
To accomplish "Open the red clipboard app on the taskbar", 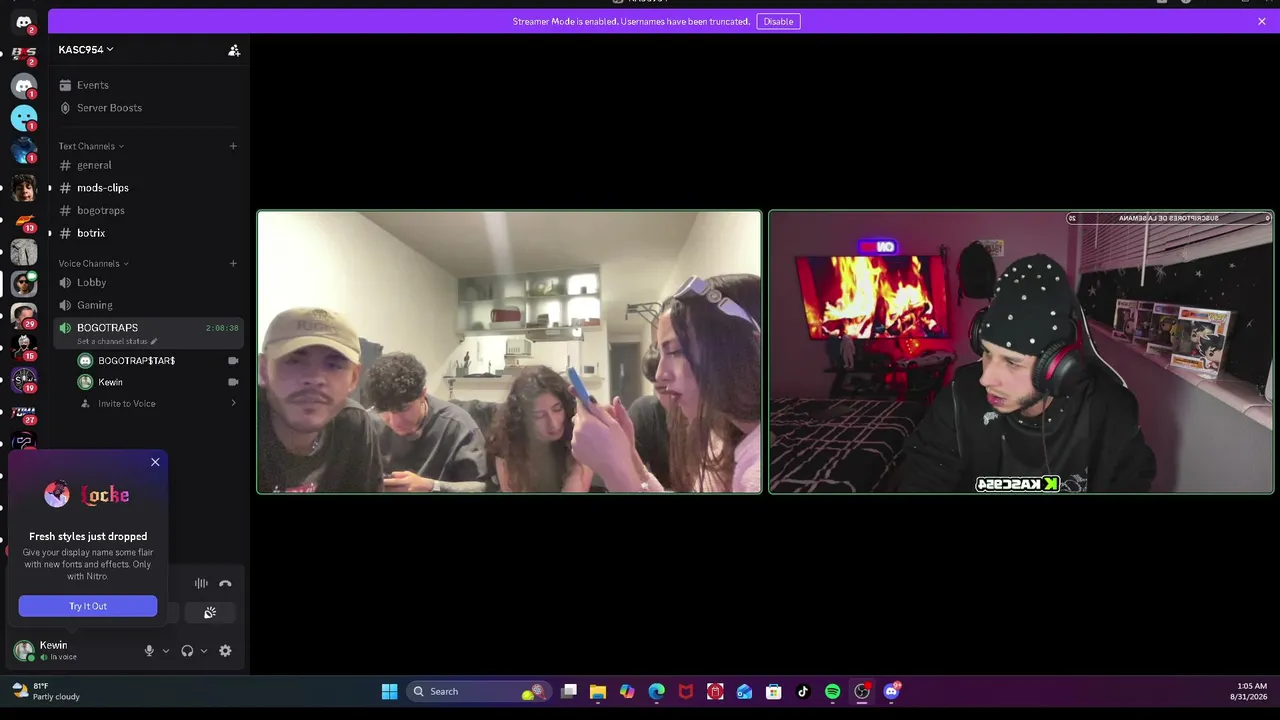I will [715, 691].
